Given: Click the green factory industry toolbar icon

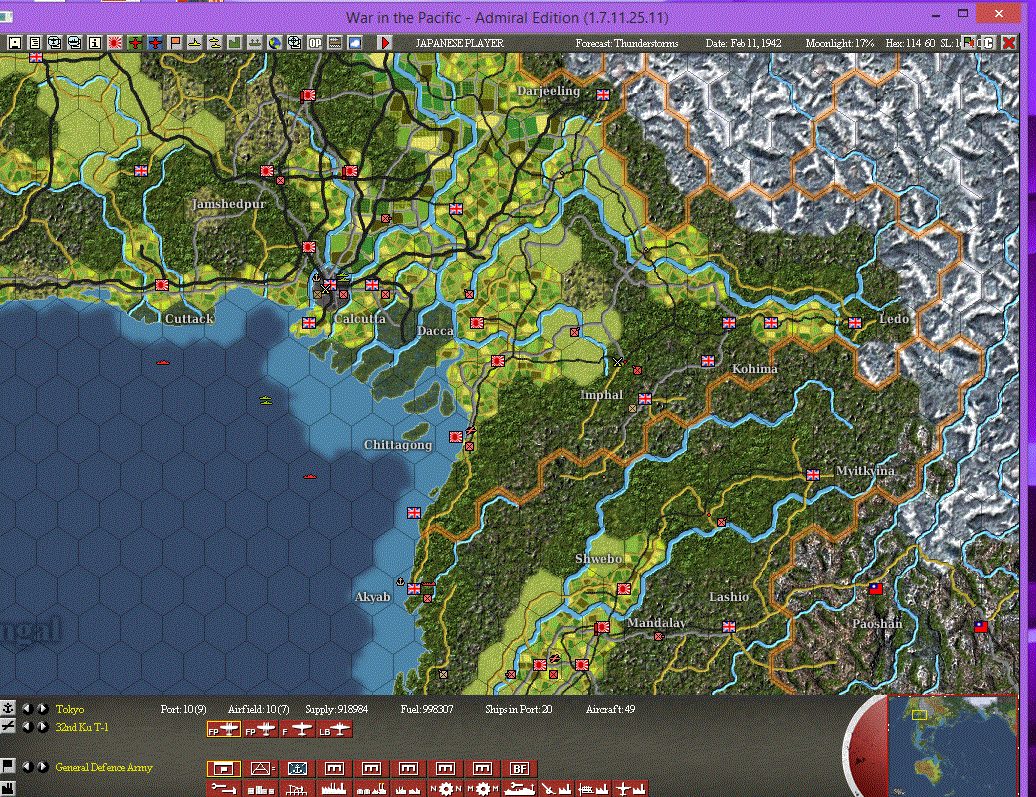Looking at the screenshot, I should (235, 43).
